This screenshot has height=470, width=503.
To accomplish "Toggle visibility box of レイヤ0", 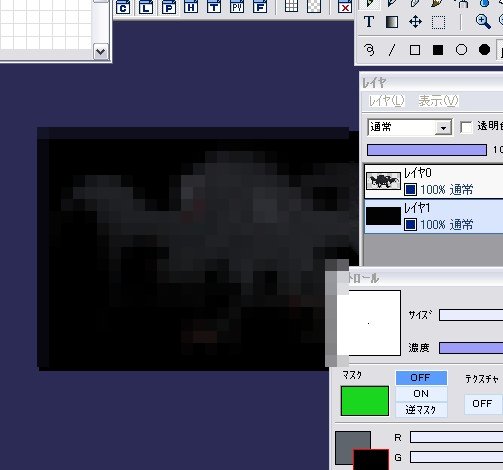I will pos(410,190).
